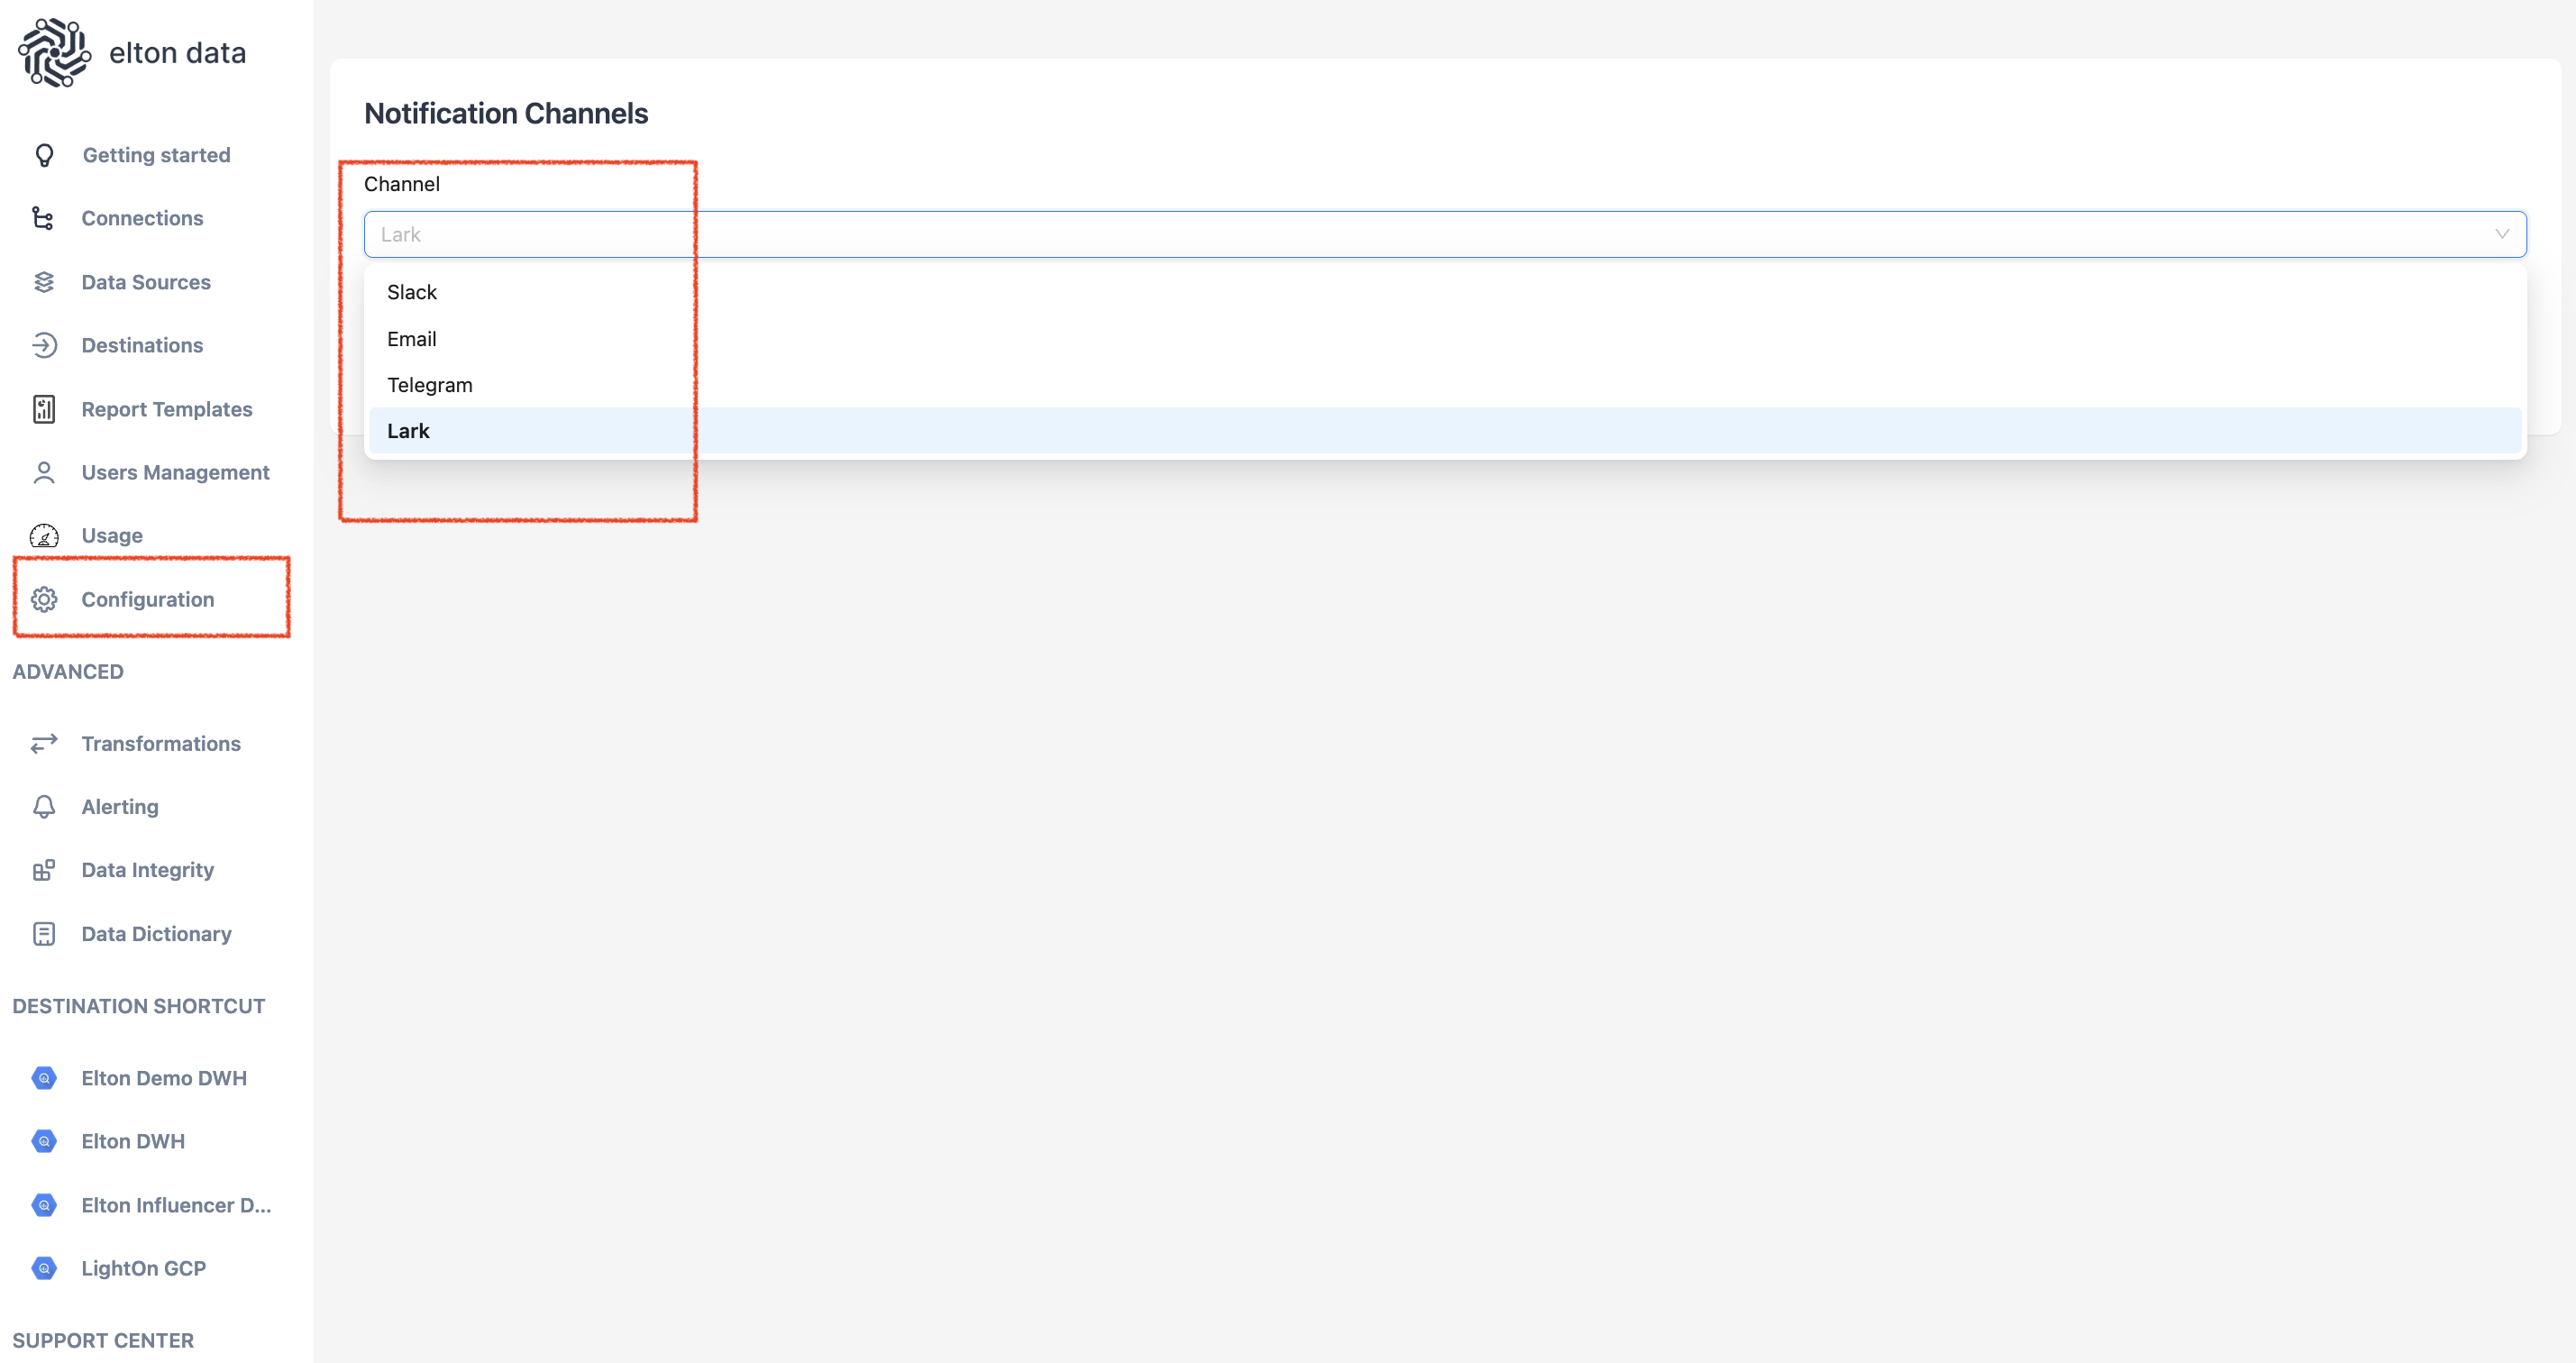Viewport: 2576px width, 1363px height.
Task: Click the Connections branch icon
Action: click(44, 218)
